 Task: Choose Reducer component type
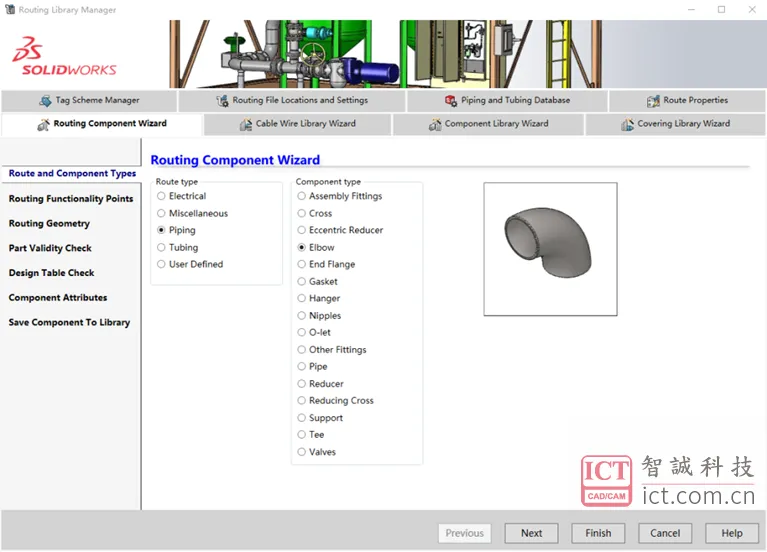[301, 384]
